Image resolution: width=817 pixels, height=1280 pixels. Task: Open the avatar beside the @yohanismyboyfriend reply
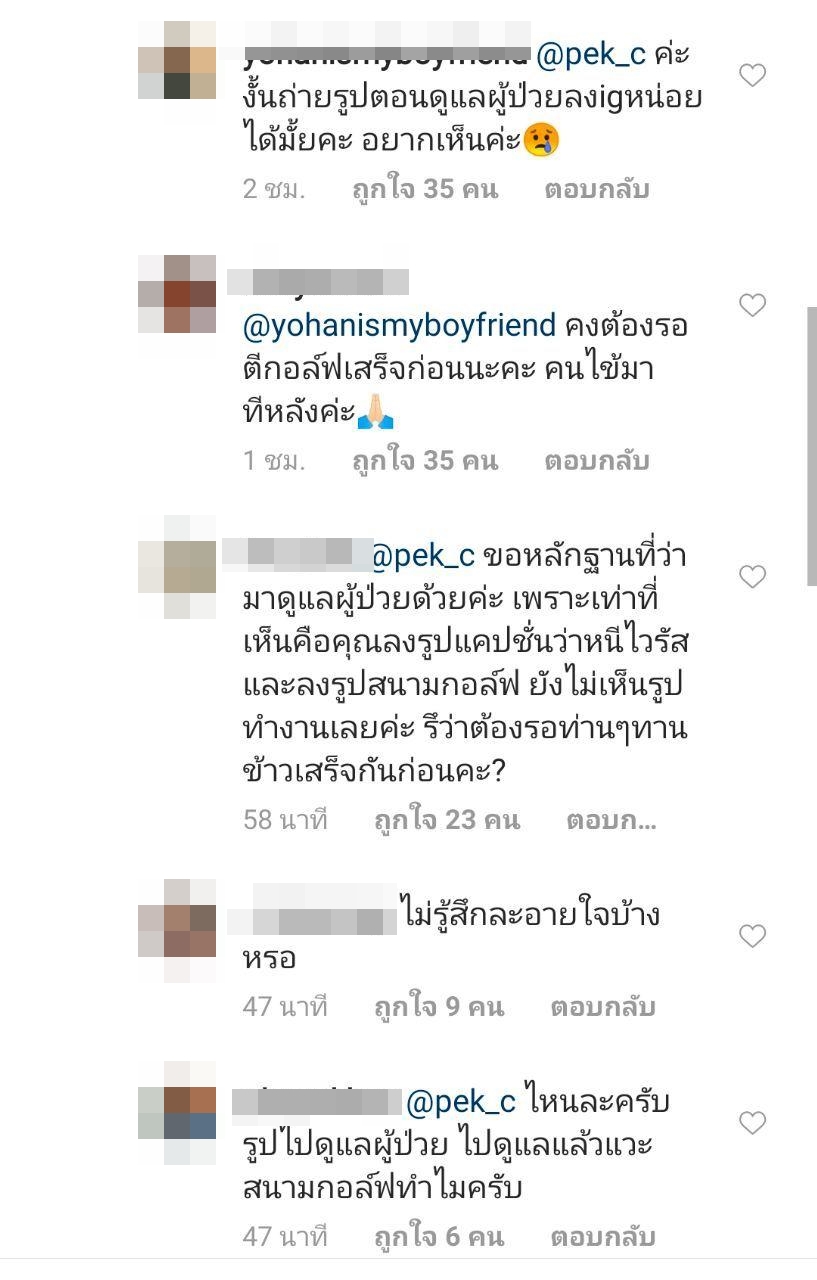[x=177, y=294]
